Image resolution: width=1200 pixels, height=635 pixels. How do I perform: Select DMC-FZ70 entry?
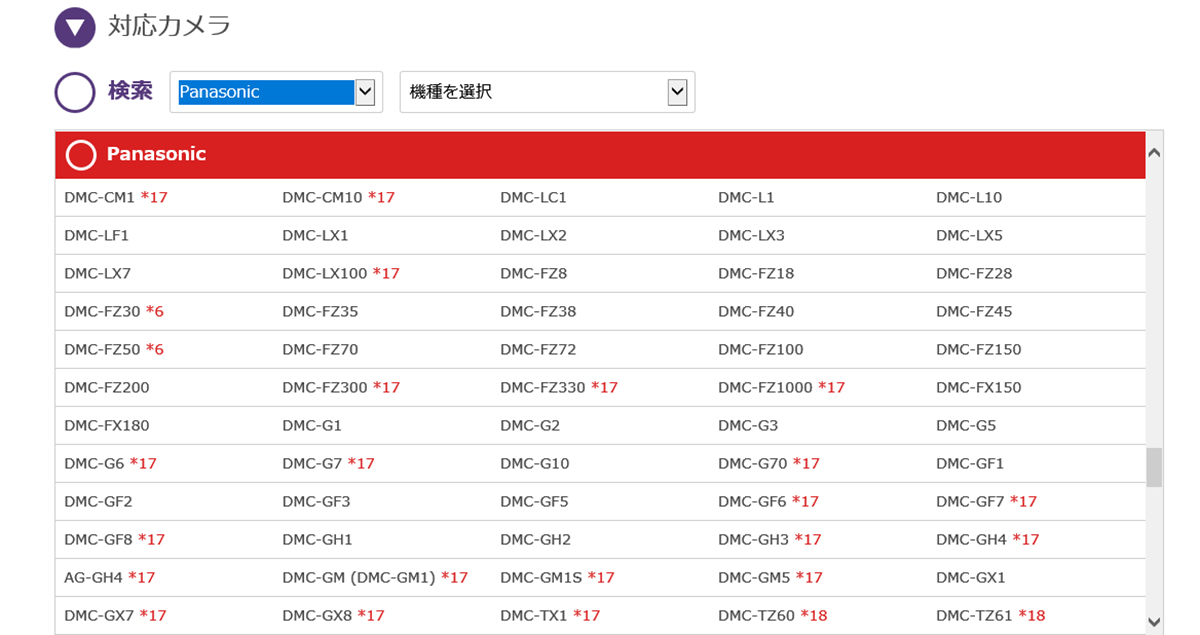tap(320, 350)
